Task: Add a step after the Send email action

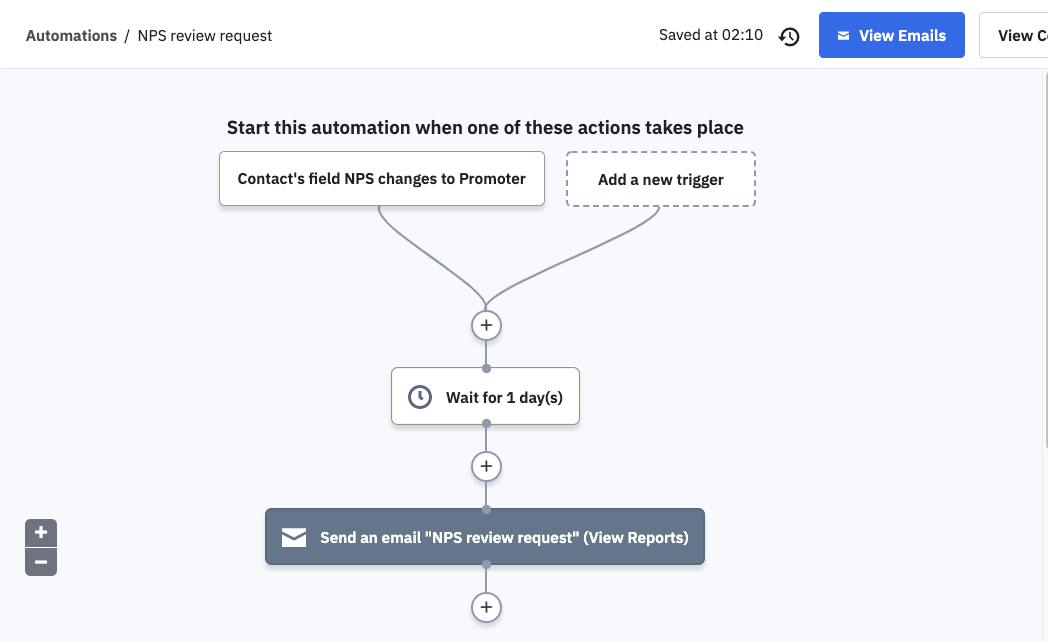Action: click(486, 607)
